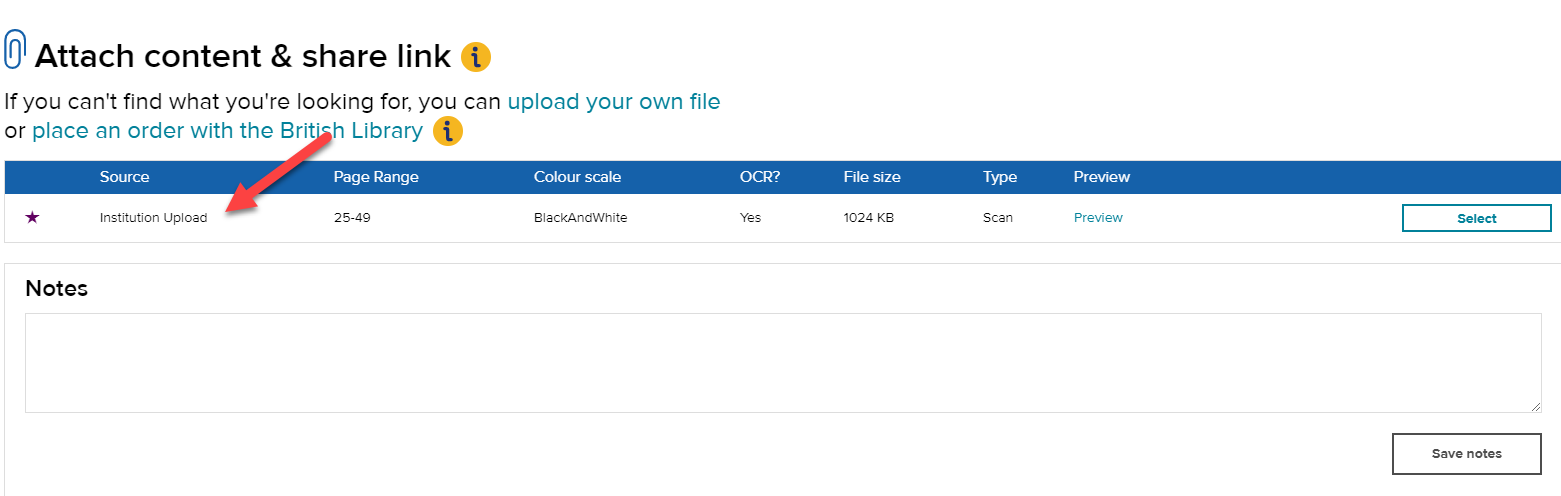This screenshot has height=496, width=1561.
Task: Open the 'upload your own file' link
Action: click(x=614, y=102)
